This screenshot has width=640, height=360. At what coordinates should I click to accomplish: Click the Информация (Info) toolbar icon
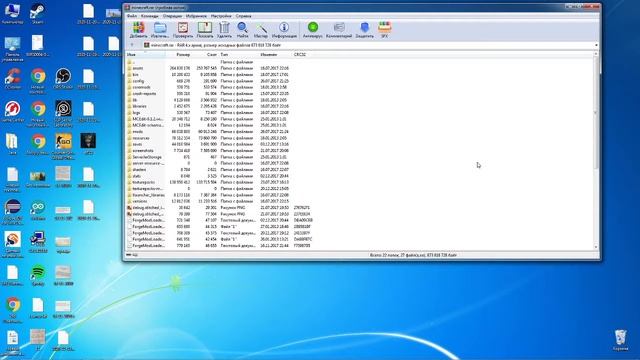tap(284, 30)
